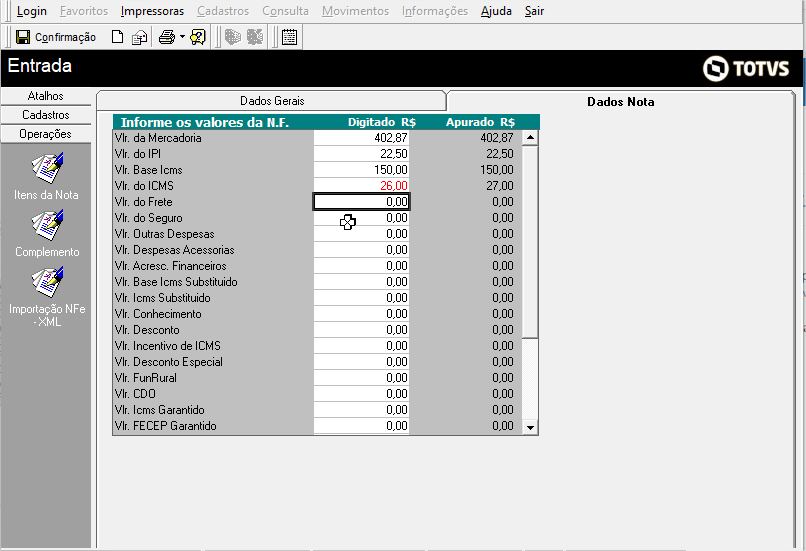Click the red Vlr. do ICMS 26,00 field
The image size is (806, 551).
tap(361, 186)
